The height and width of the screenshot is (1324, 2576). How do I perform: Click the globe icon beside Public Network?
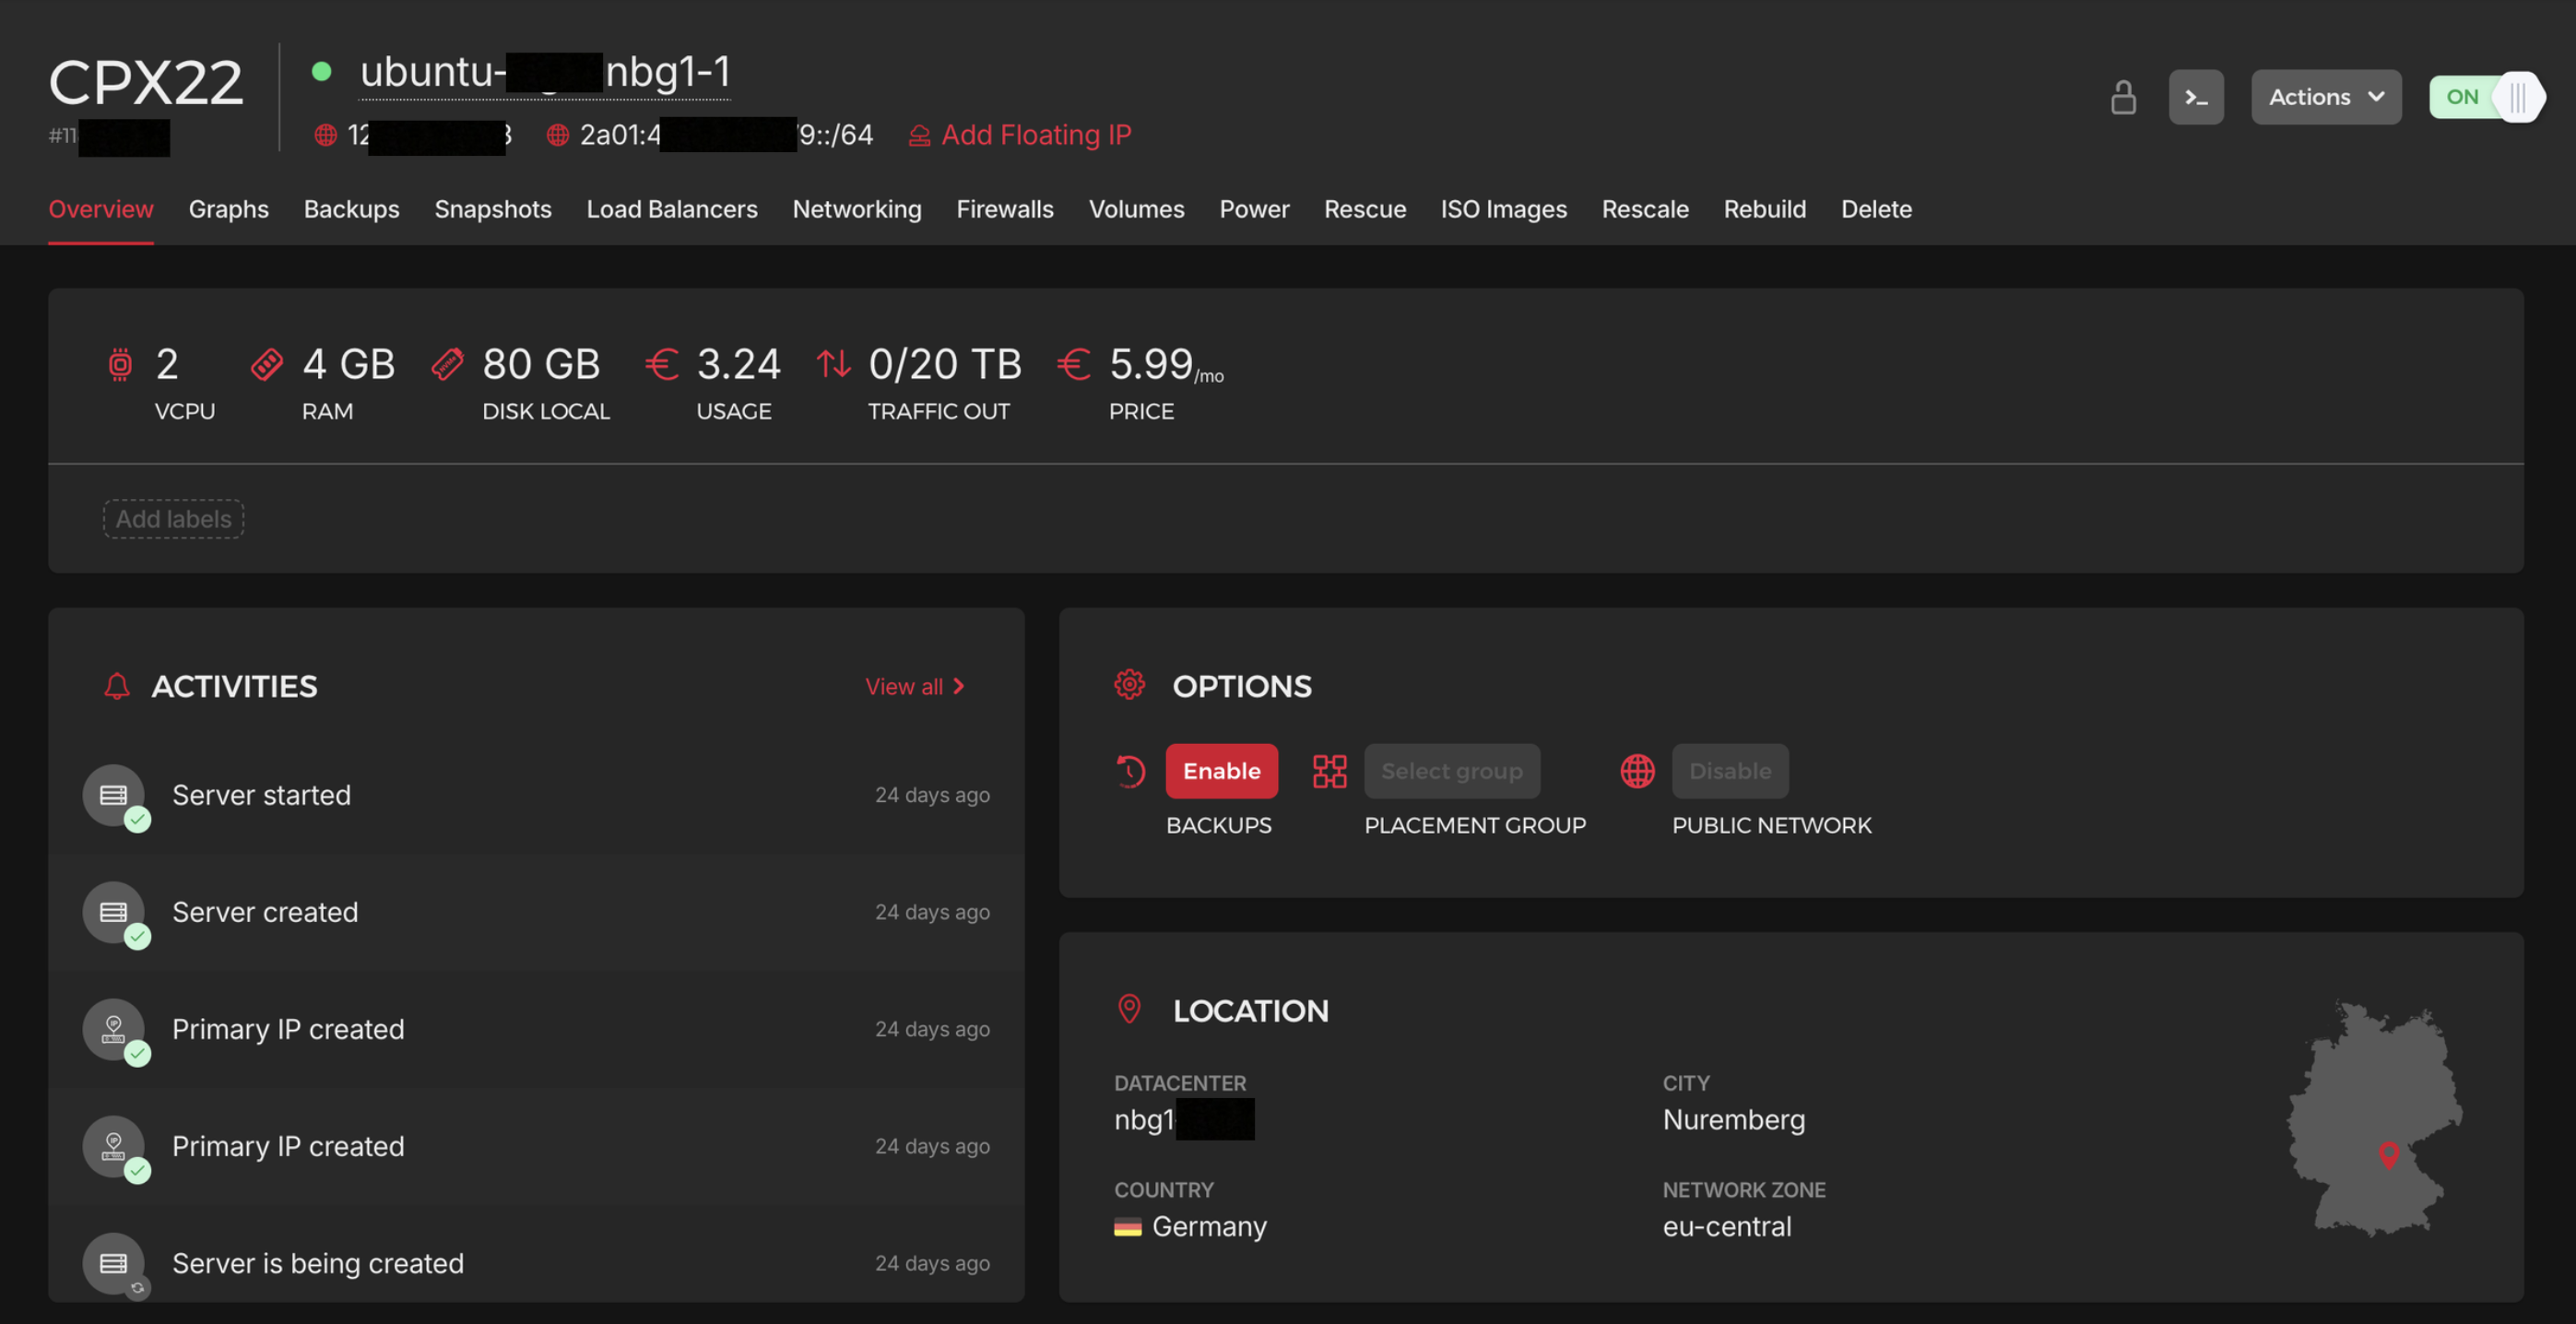pyautogui.click(x=1637, y=771)
